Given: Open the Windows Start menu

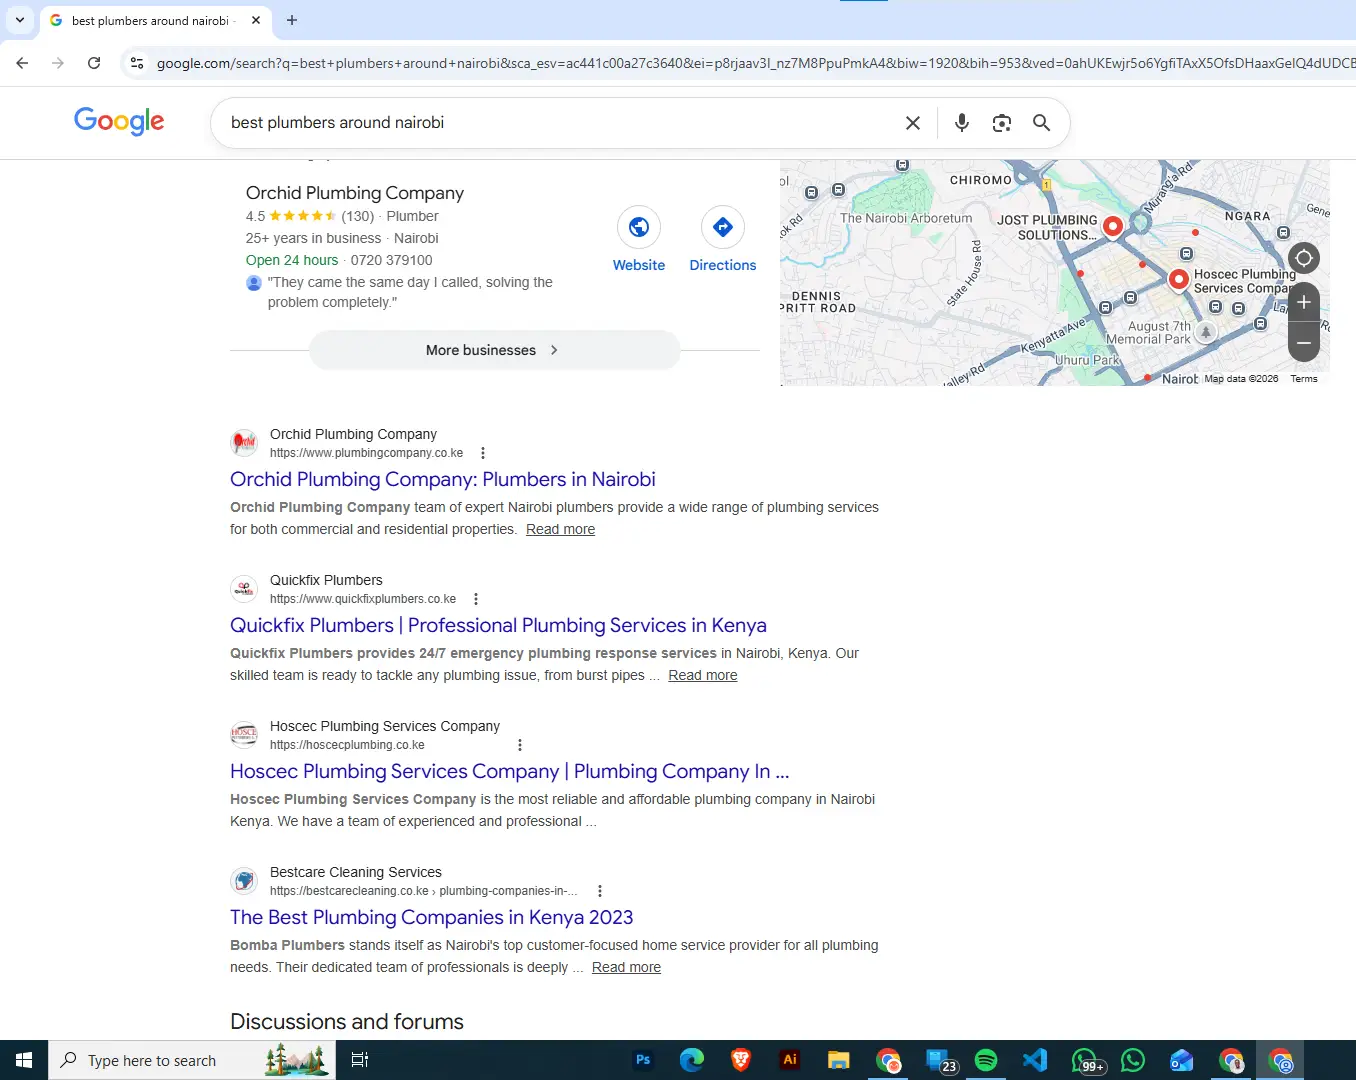Looking at the screenshot, I should coord(24,1060).
